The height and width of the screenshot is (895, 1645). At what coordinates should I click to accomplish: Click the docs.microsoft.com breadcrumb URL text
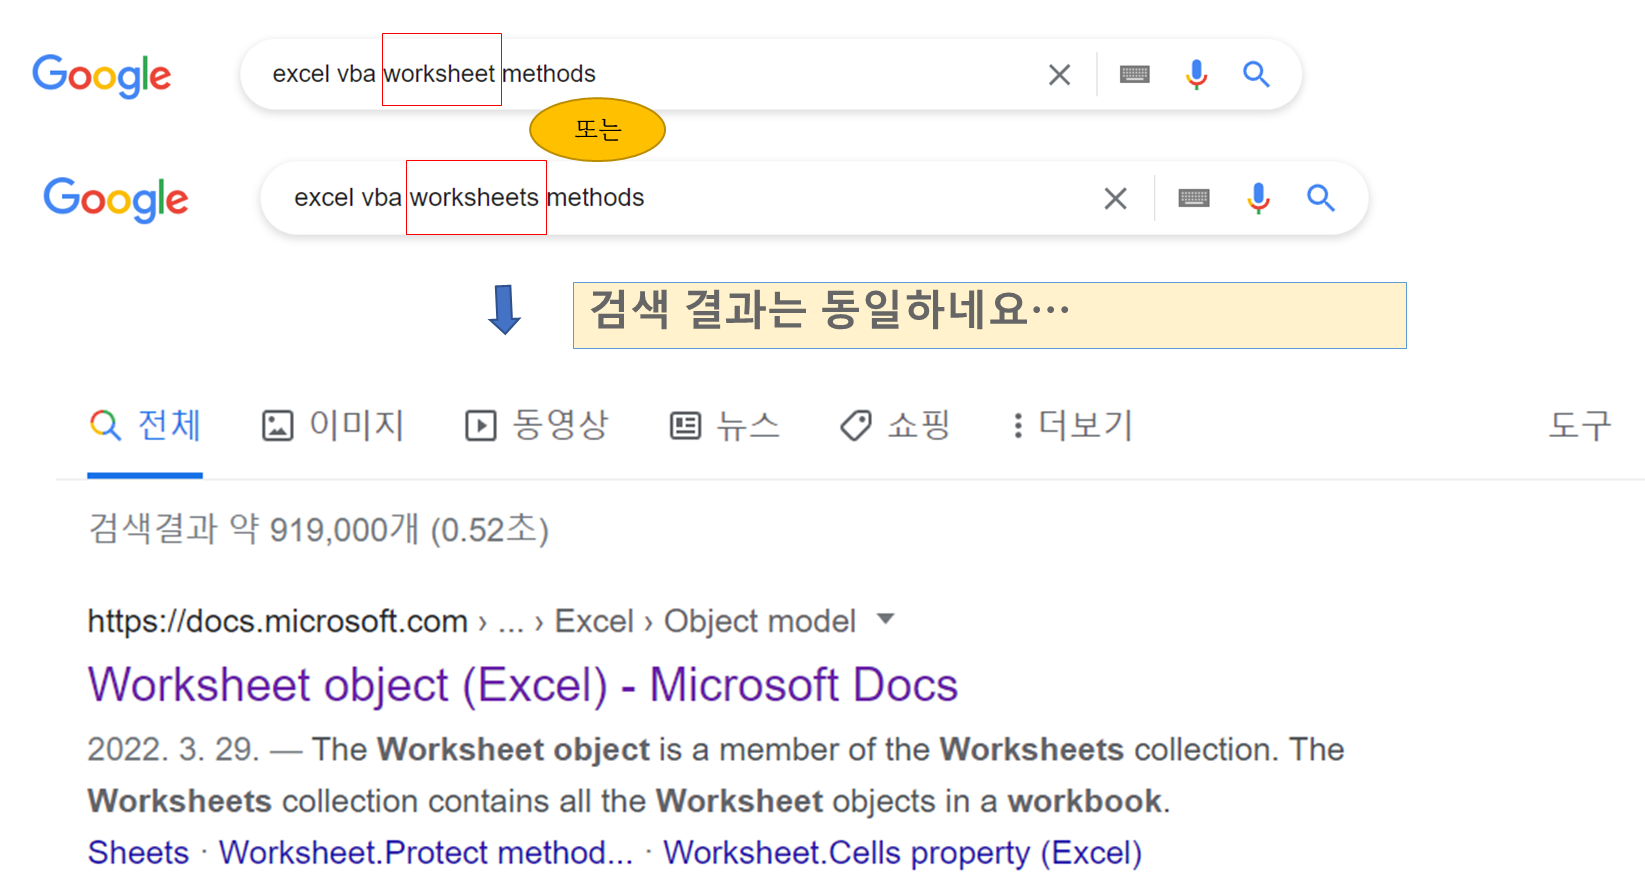tap(278, 621)
